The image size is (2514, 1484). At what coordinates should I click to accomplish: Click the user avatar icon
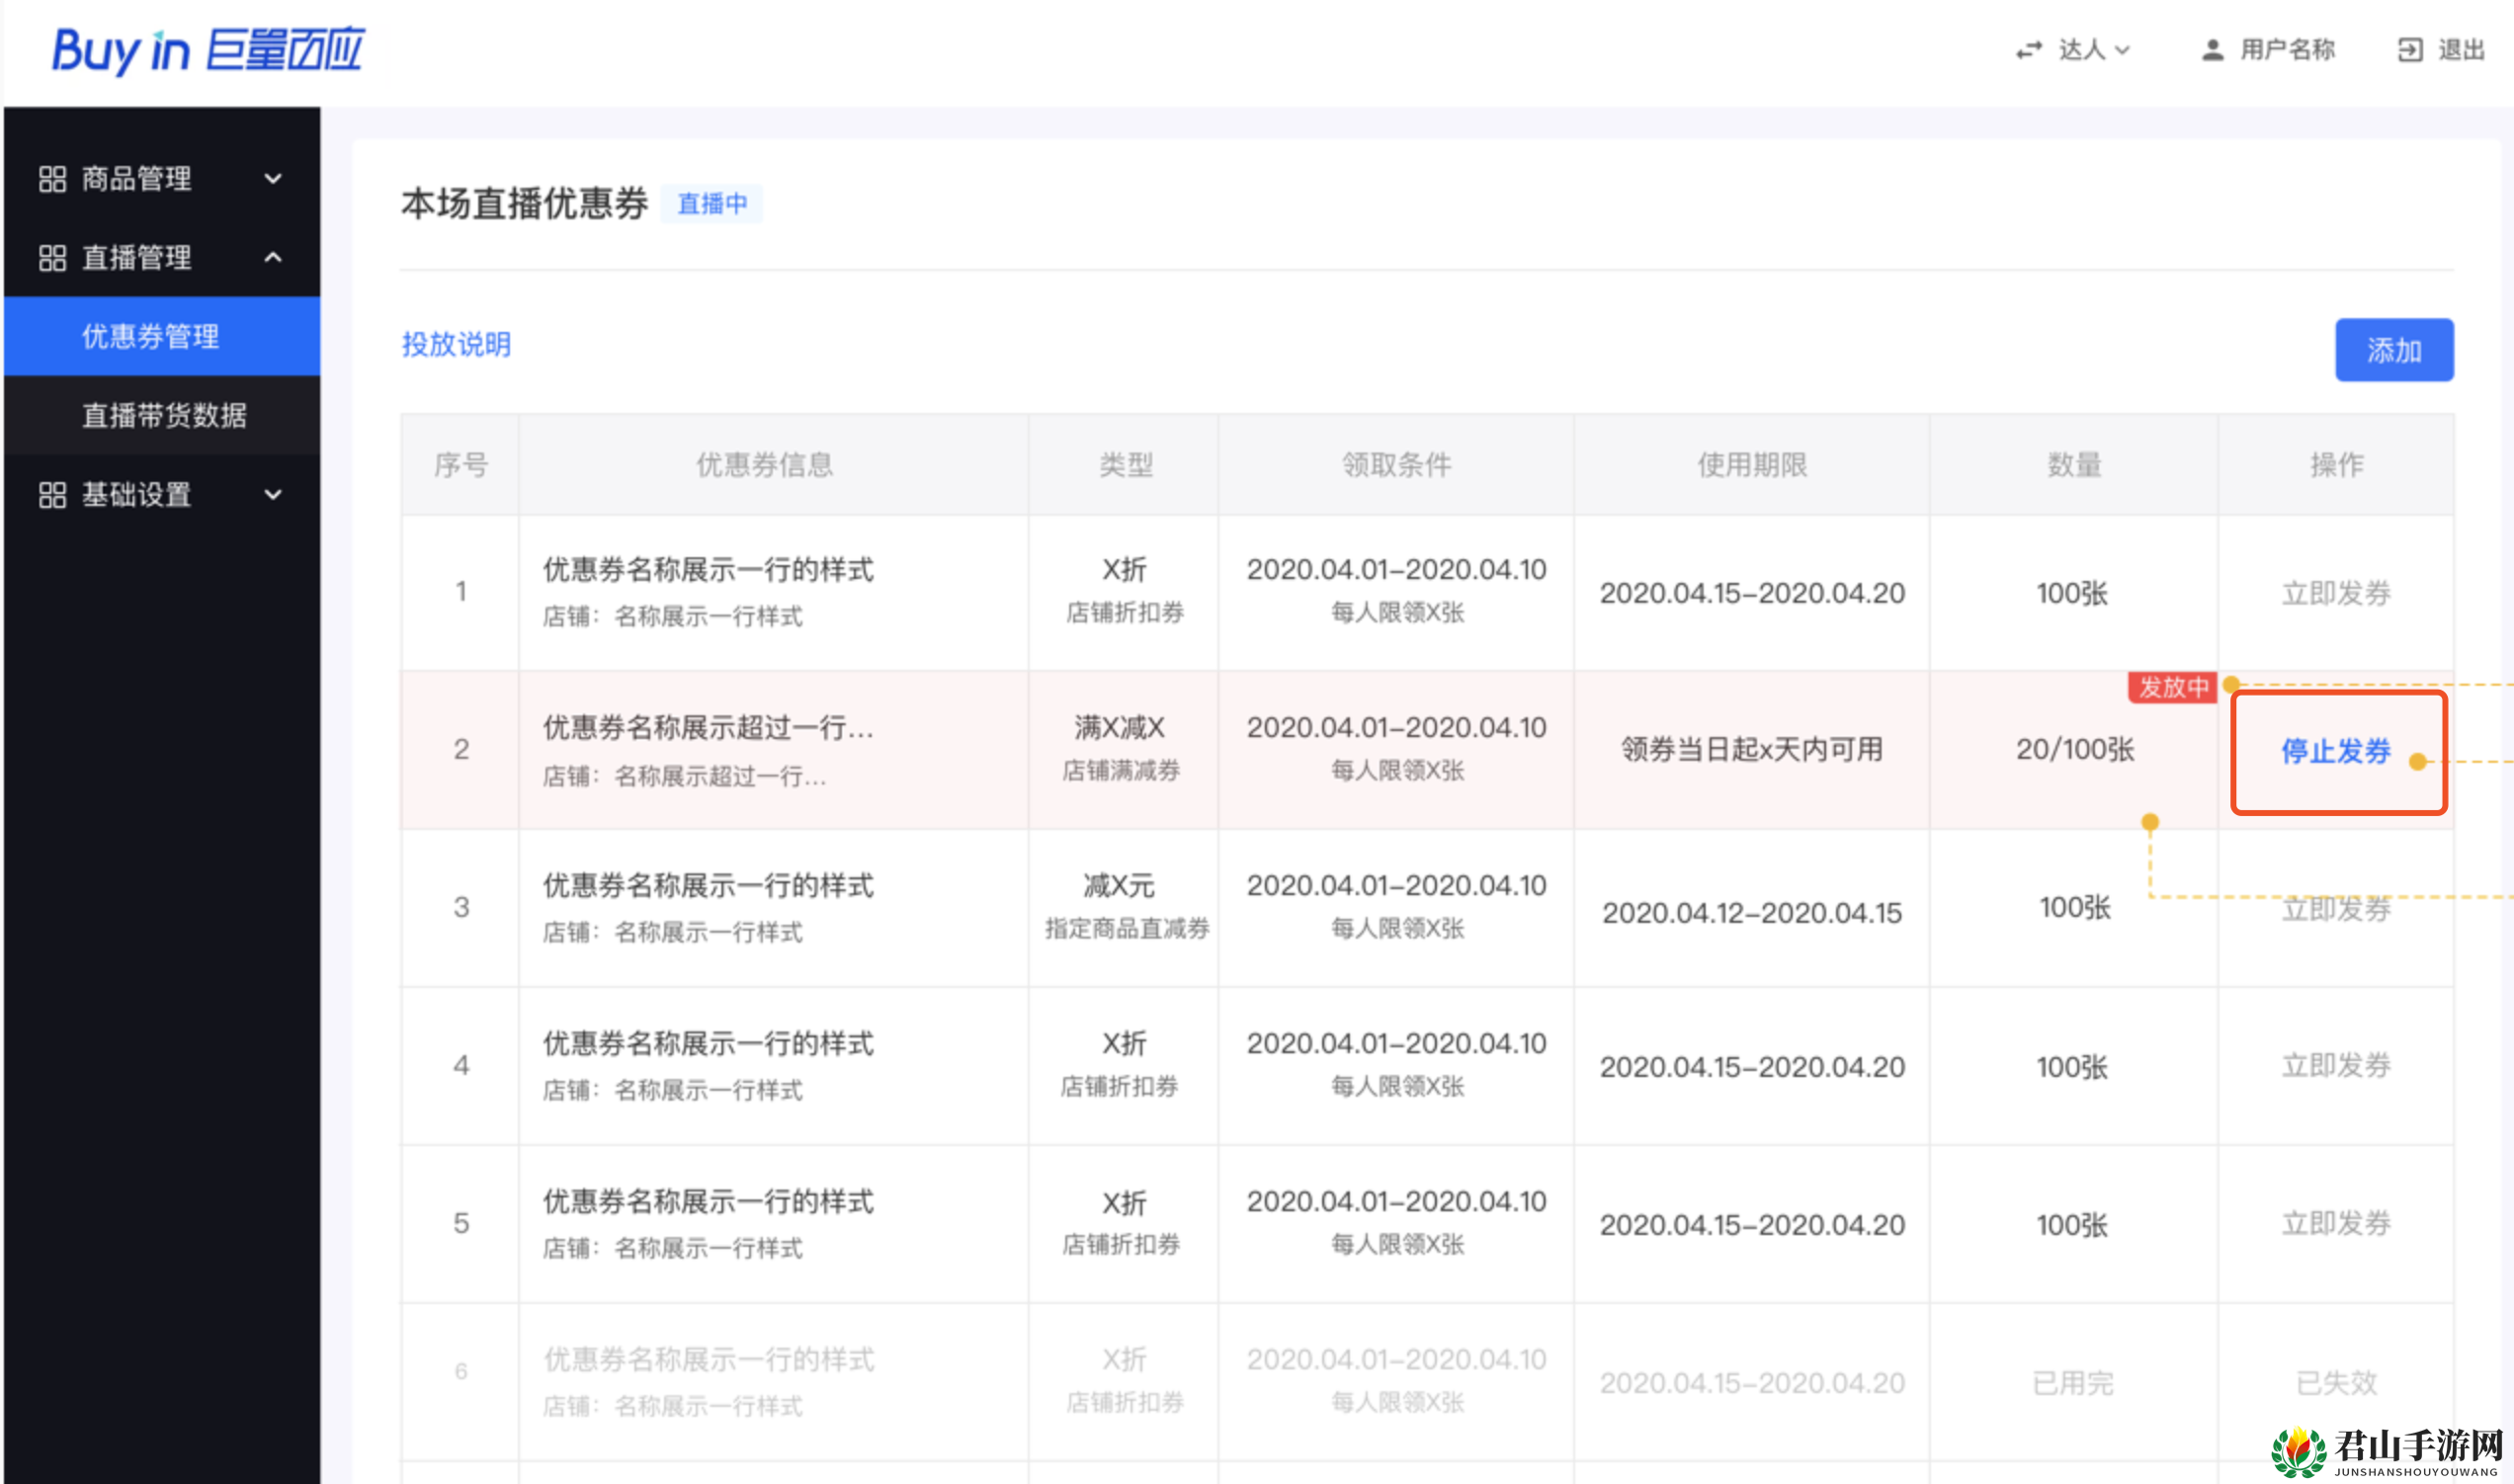click(2213, 50)
